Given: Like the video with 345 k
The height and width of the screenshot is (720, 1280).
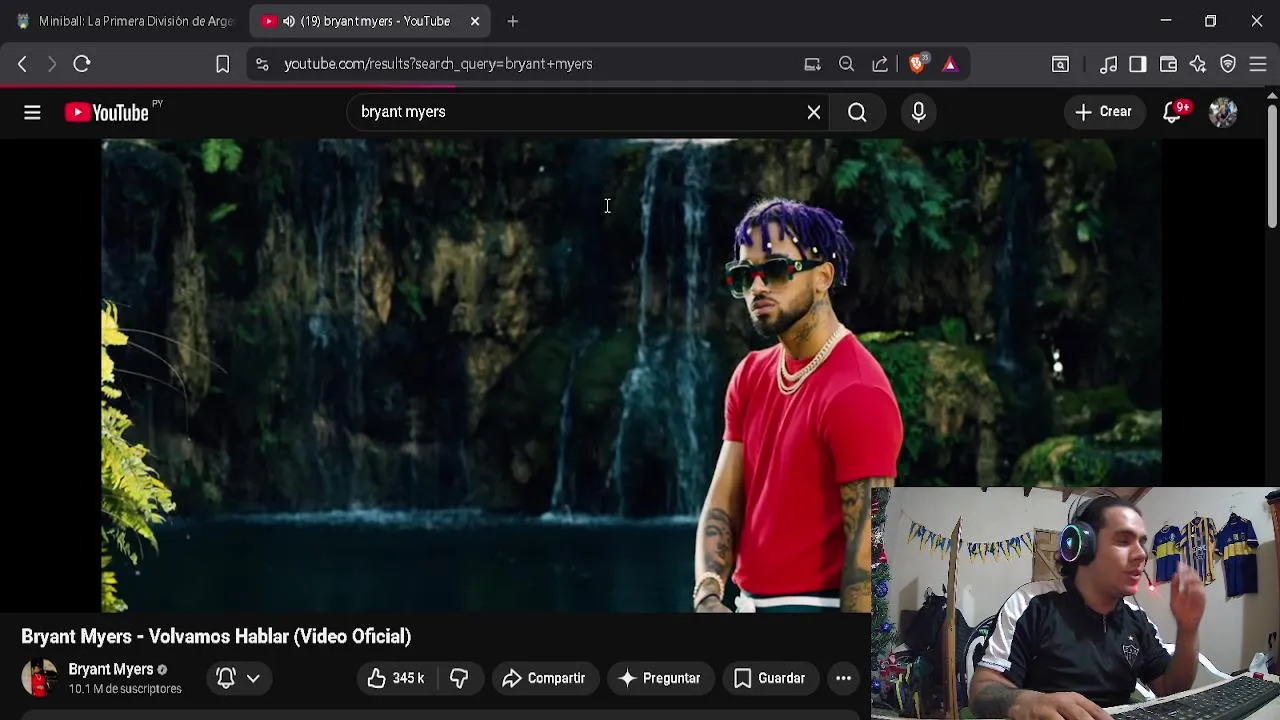Looking at the screenshot, I should click(x=396, y=678).
